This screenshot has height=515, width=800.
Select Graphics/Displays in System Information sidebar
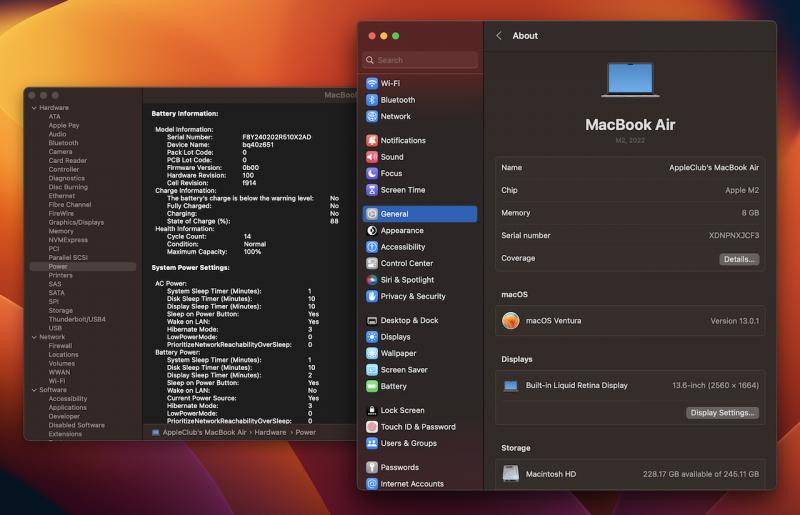point(76,223)
